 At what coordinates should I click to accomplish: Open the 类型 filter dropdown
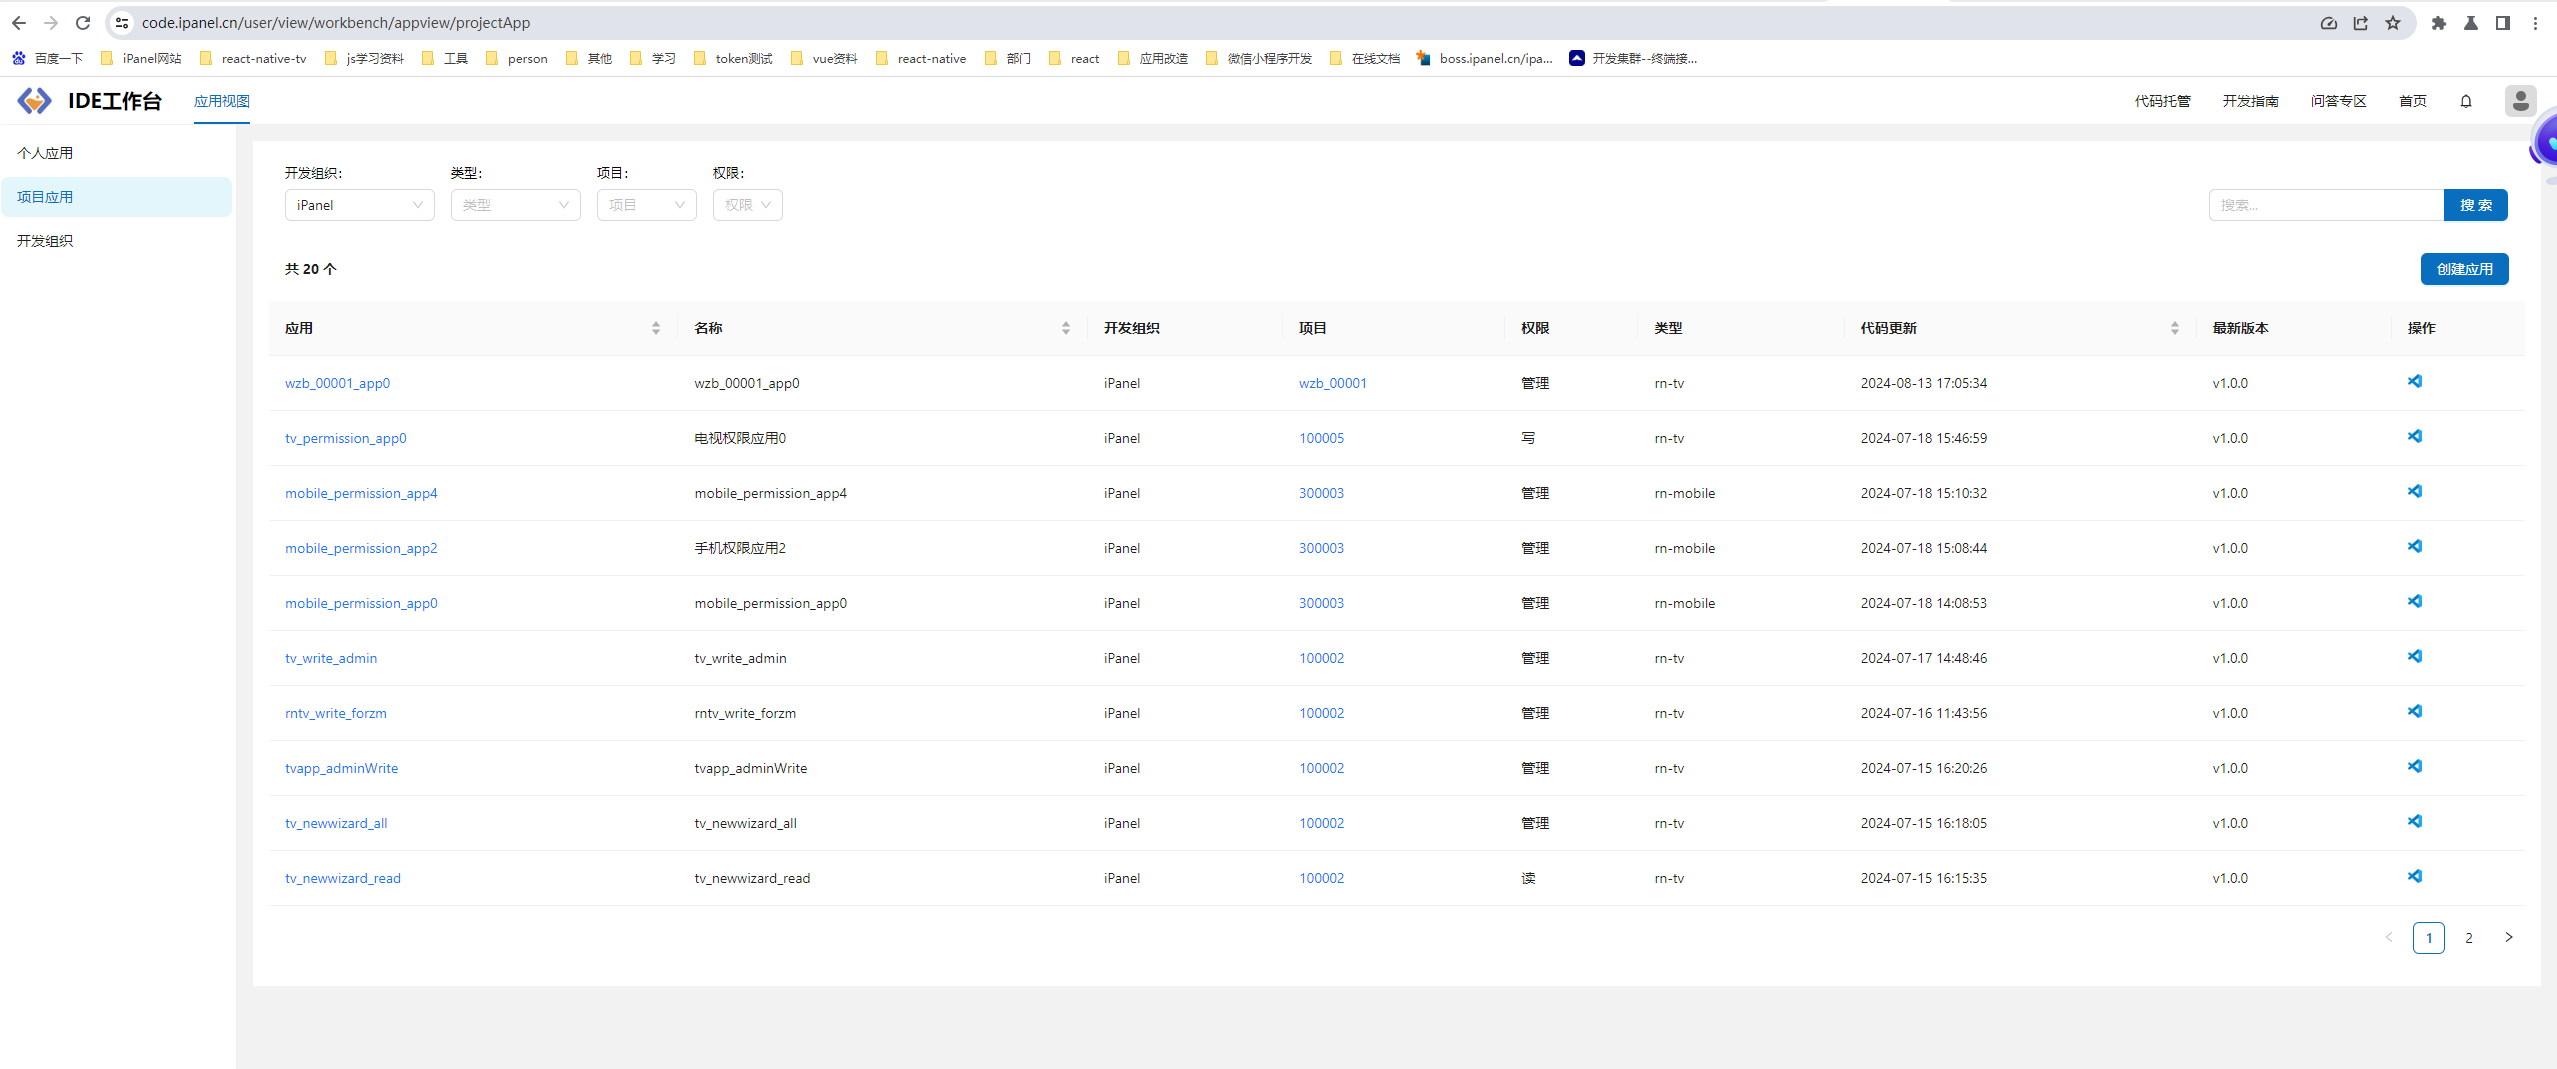click(x=515, y=205)
